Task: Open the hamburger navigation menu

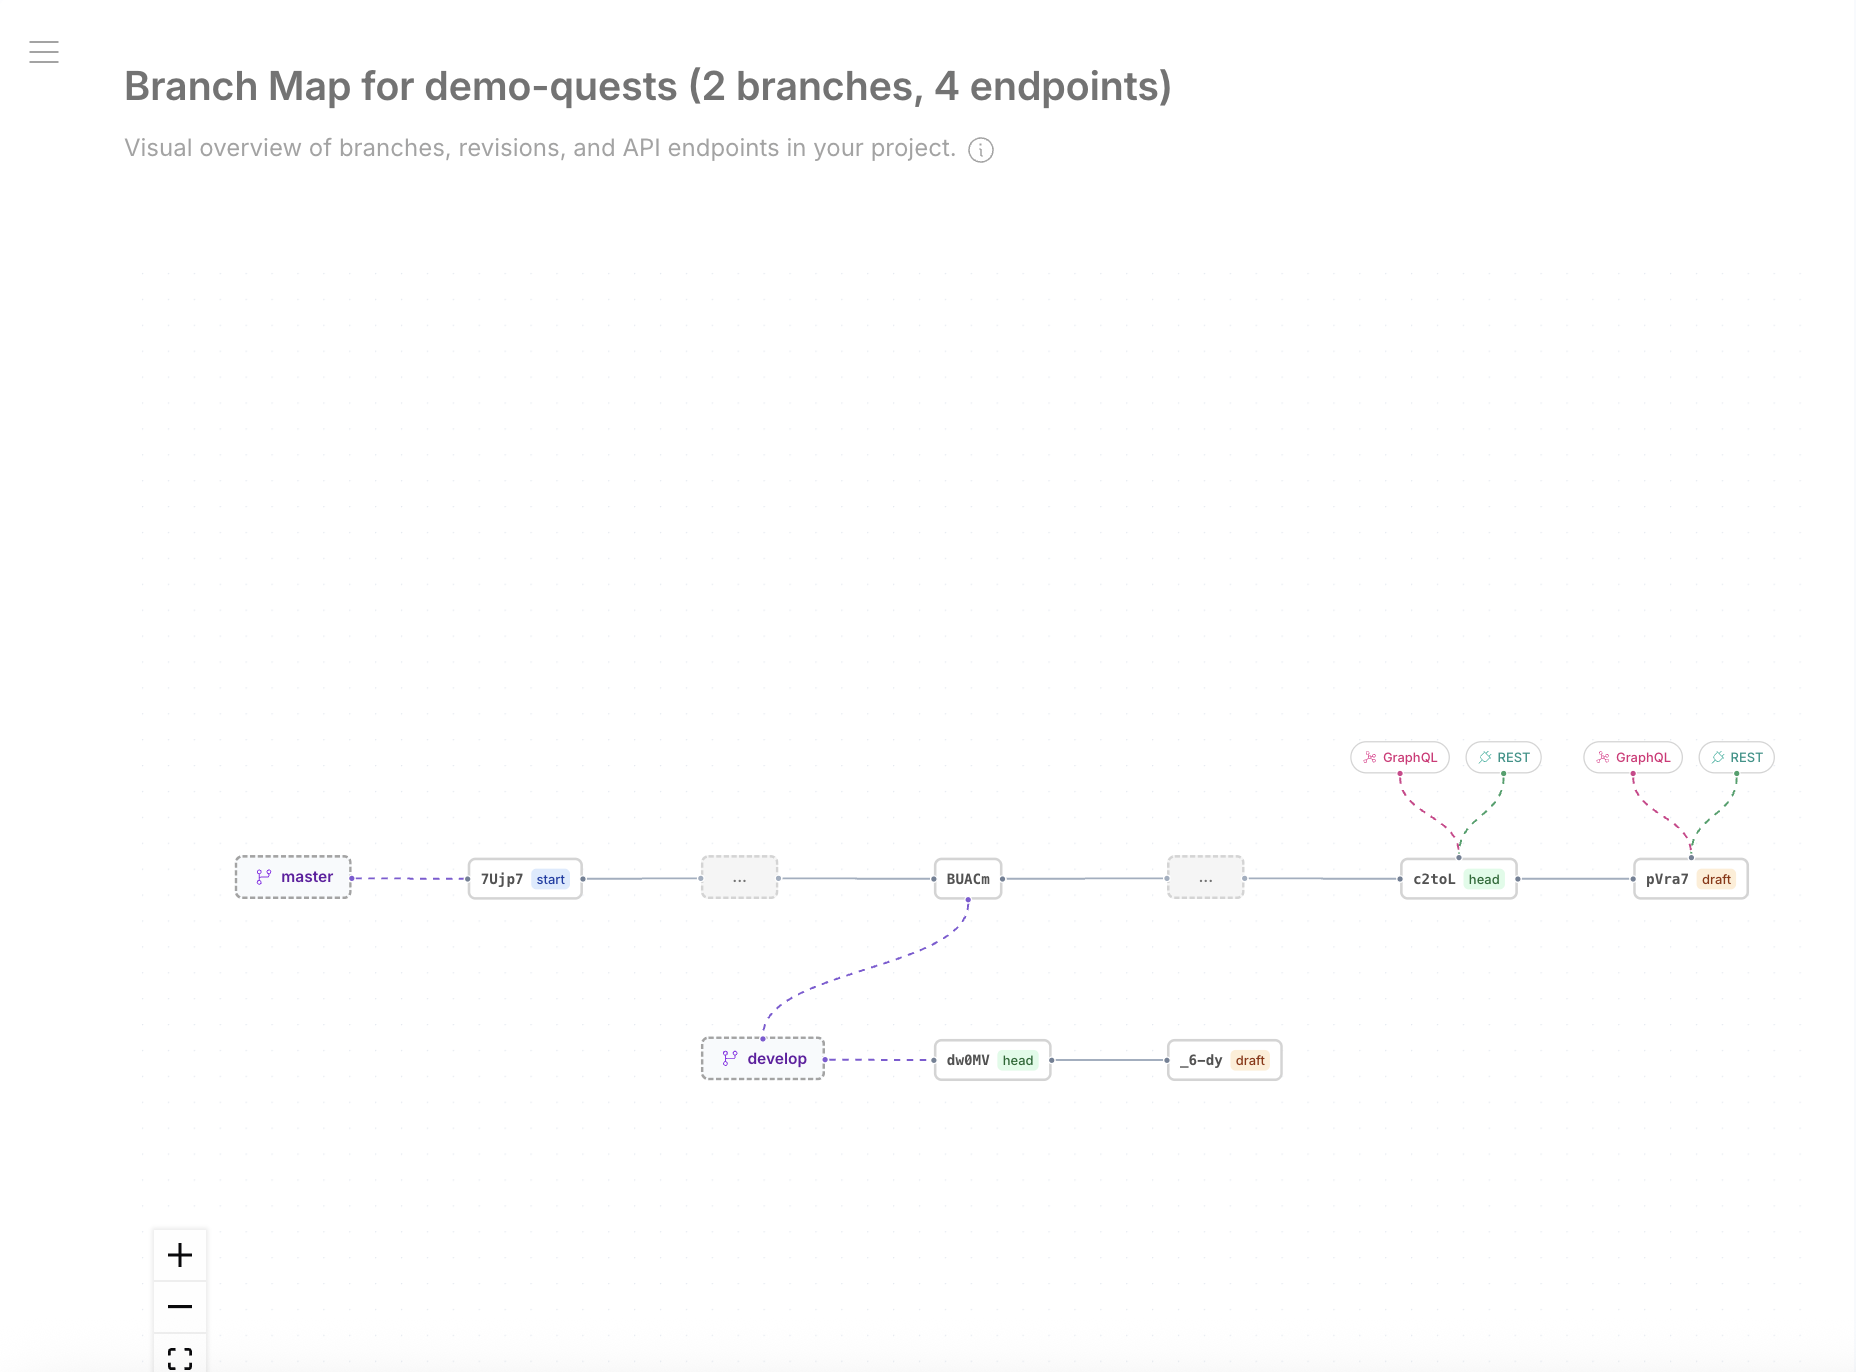Action: [44, 51]
